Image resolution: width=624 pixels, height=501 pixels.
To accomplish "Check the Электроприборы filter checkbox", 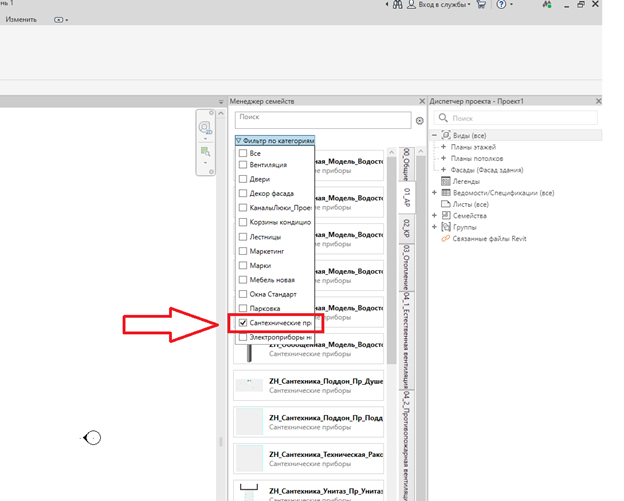I will click(x=243, y=337).
